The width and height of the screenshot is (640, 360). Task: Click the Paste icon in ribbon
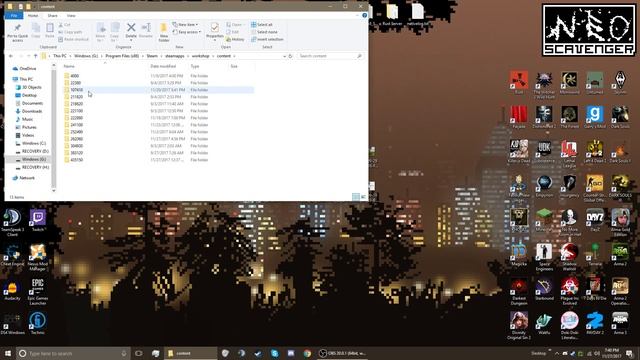50,31
